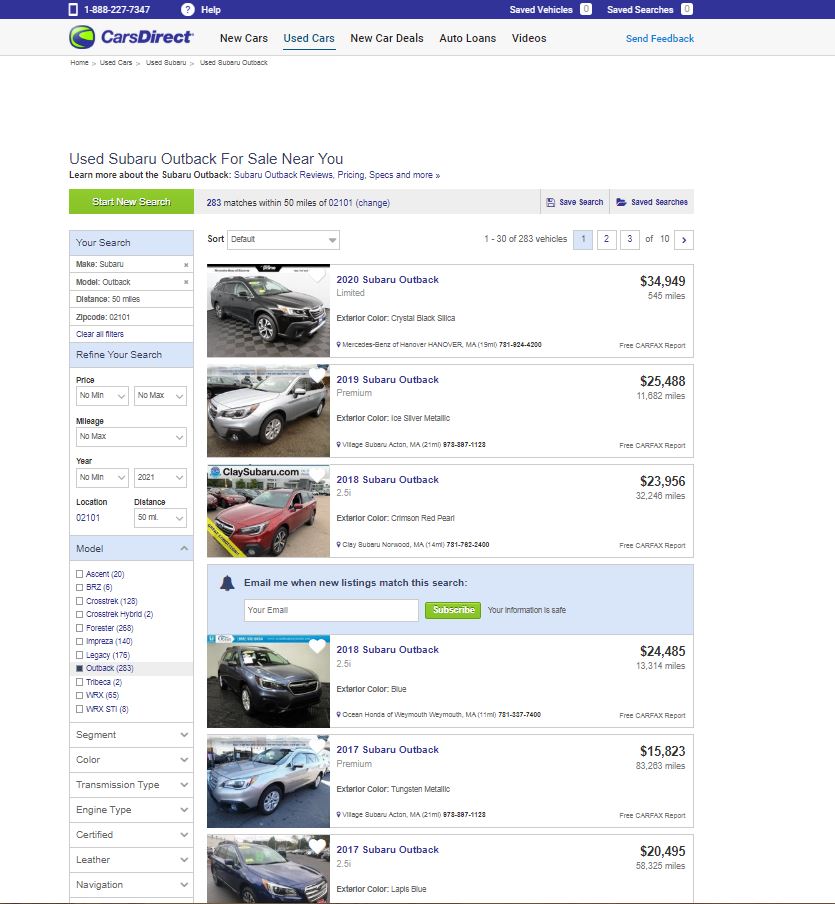Favorite the 2019 Subaru Outback heart icon
This screenshot has width=835, height=904.
point(317,375)
